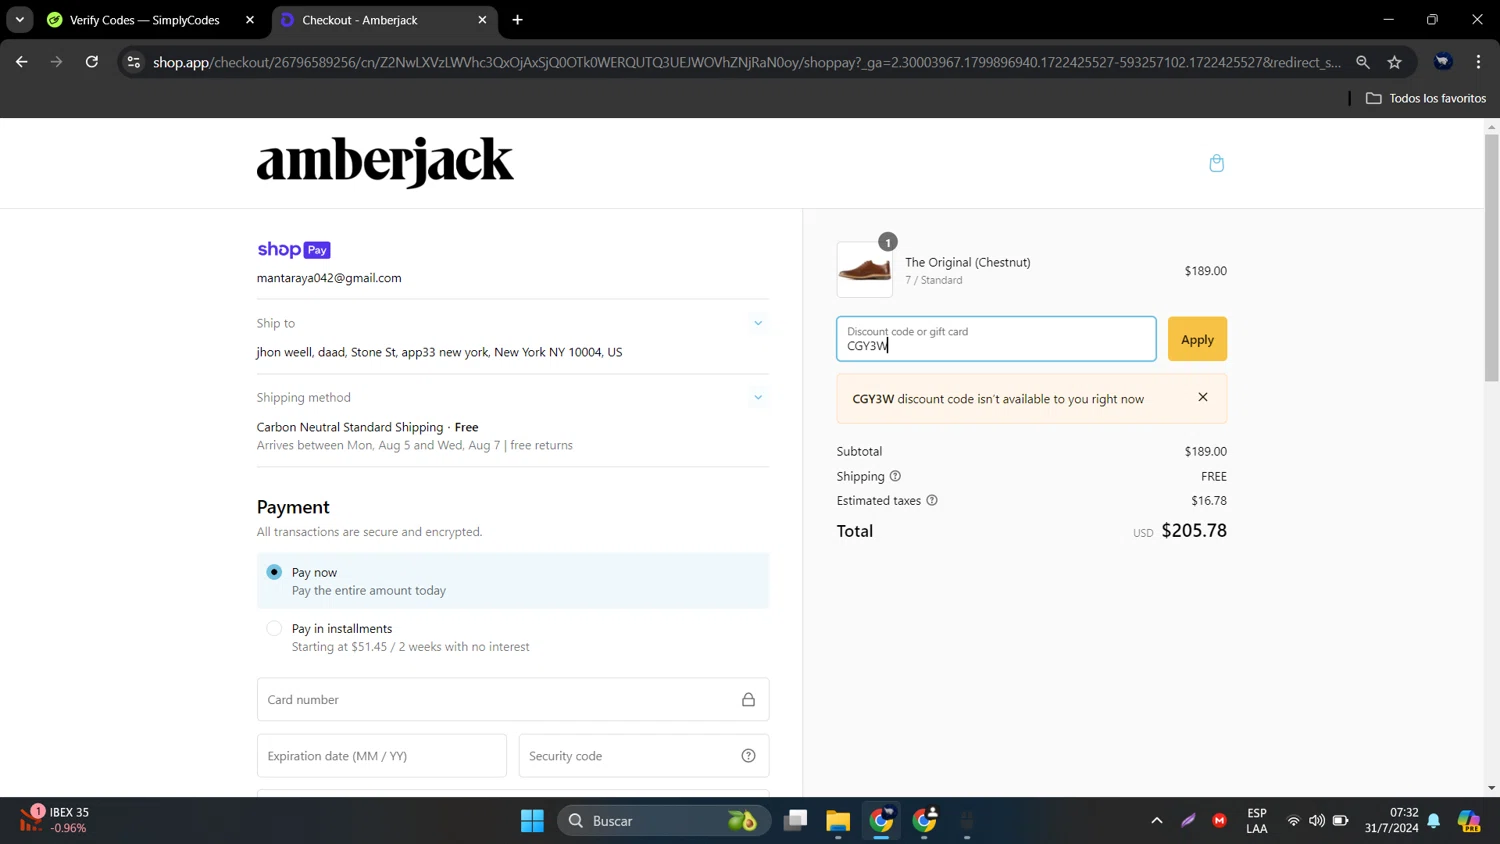This screenshot has height=844, width=1500.
Task: Focus the Discount code or gift card field
Action: 996,339
